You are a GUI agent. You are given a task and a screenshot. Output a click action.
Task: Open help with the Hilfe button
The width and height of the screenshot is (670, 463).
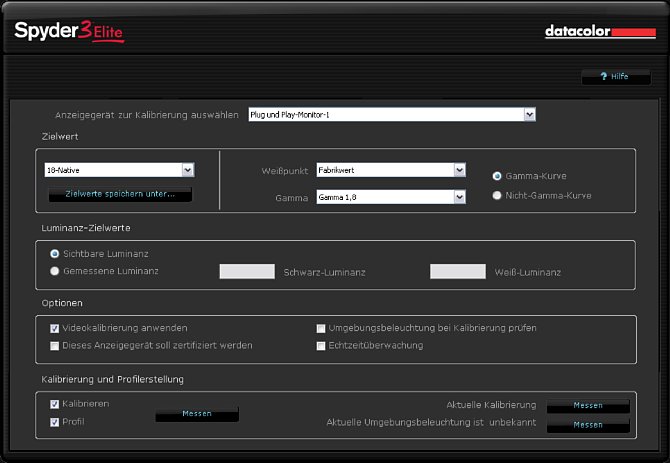(608, 76)
